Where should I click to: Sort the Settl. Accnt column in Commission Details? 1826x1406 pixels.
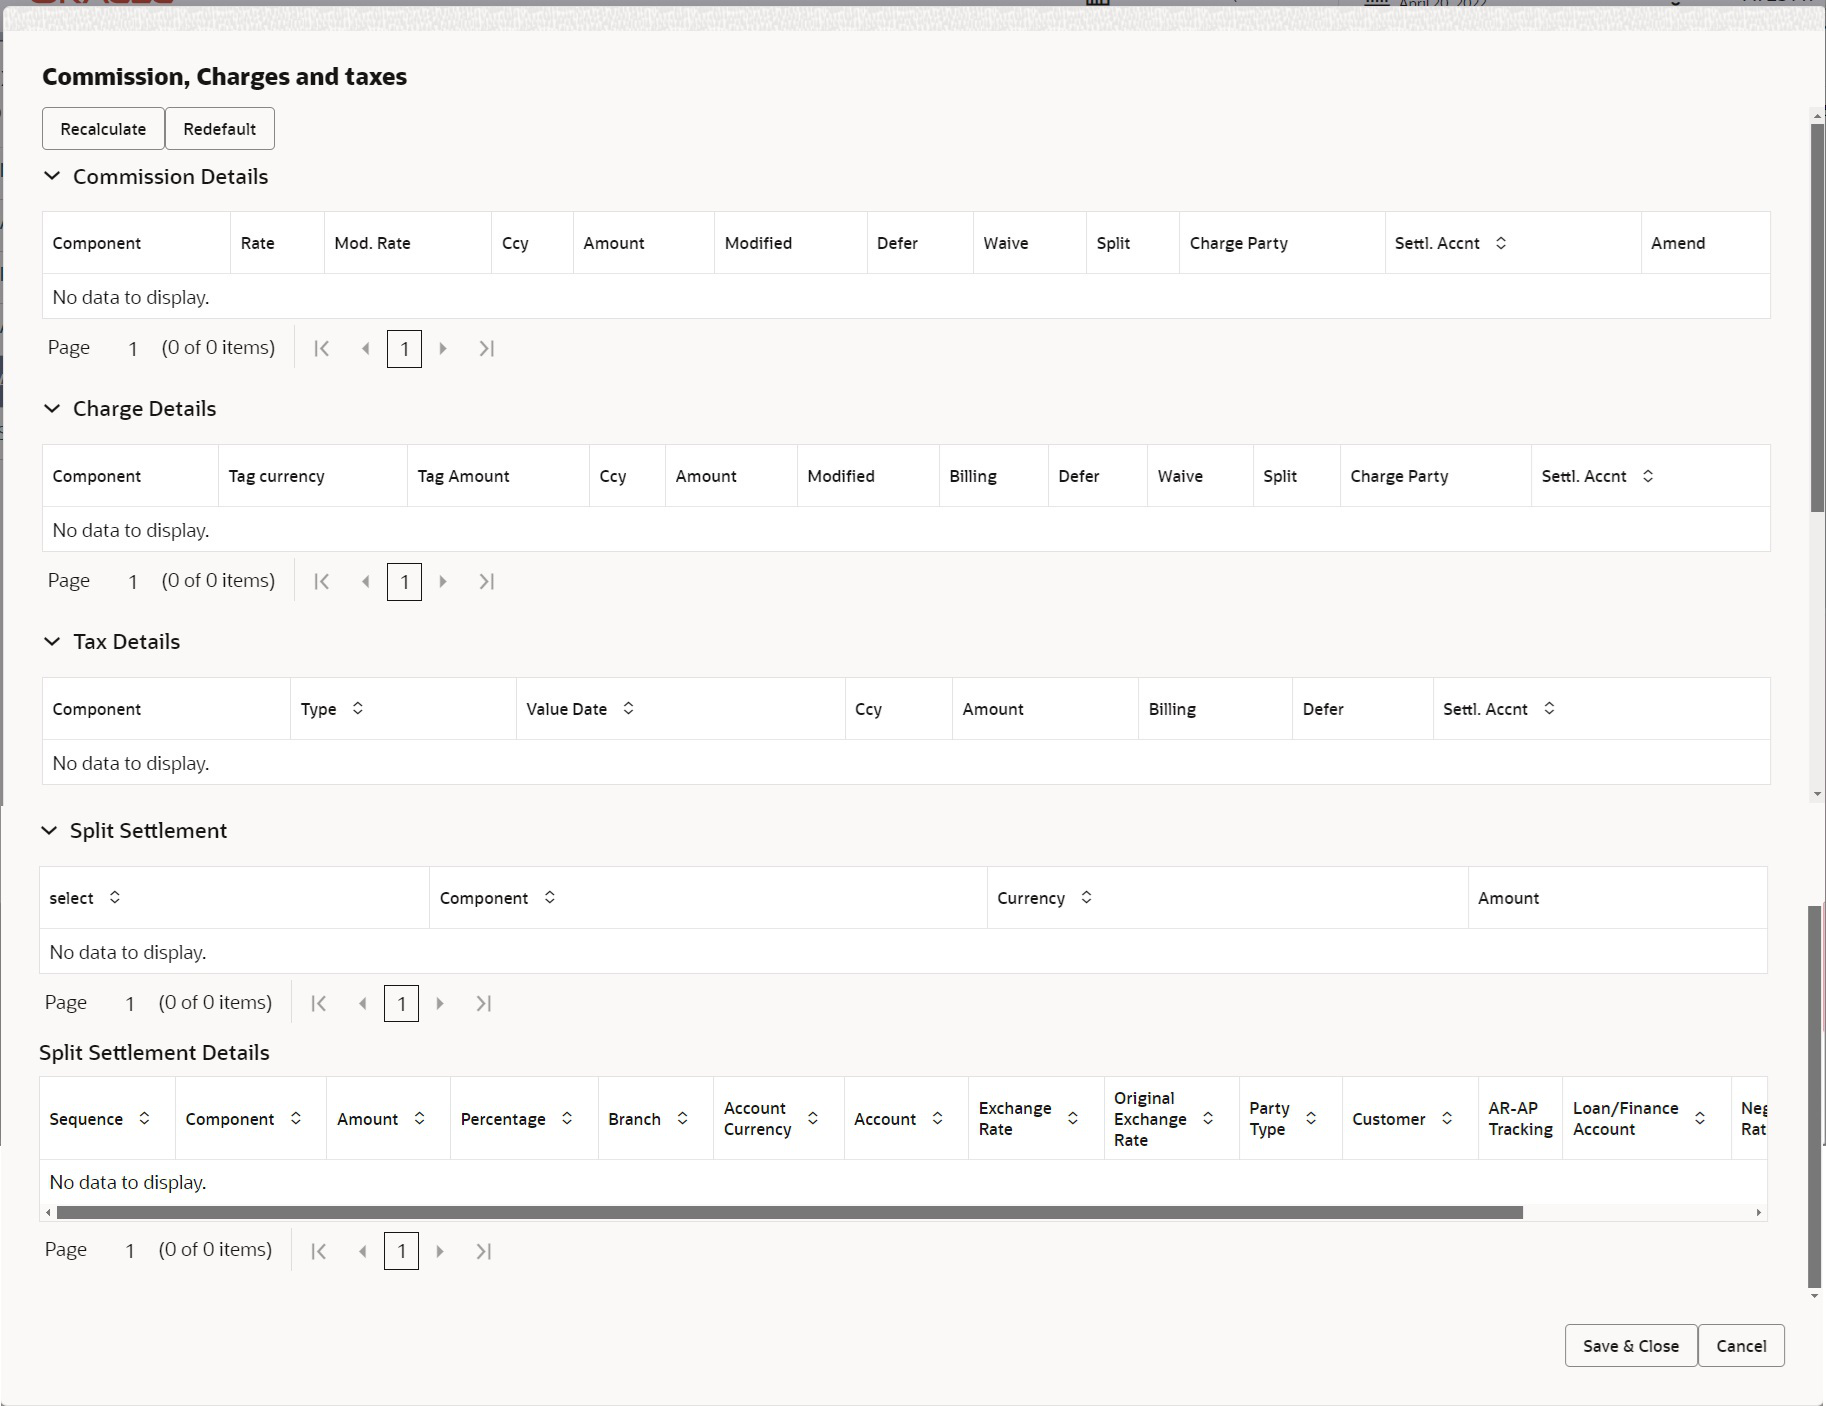point(1501,242)
